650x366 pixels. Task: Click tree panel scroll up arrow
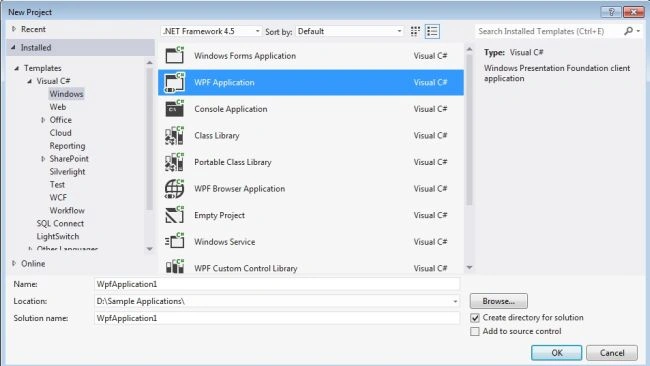[150, 63]
